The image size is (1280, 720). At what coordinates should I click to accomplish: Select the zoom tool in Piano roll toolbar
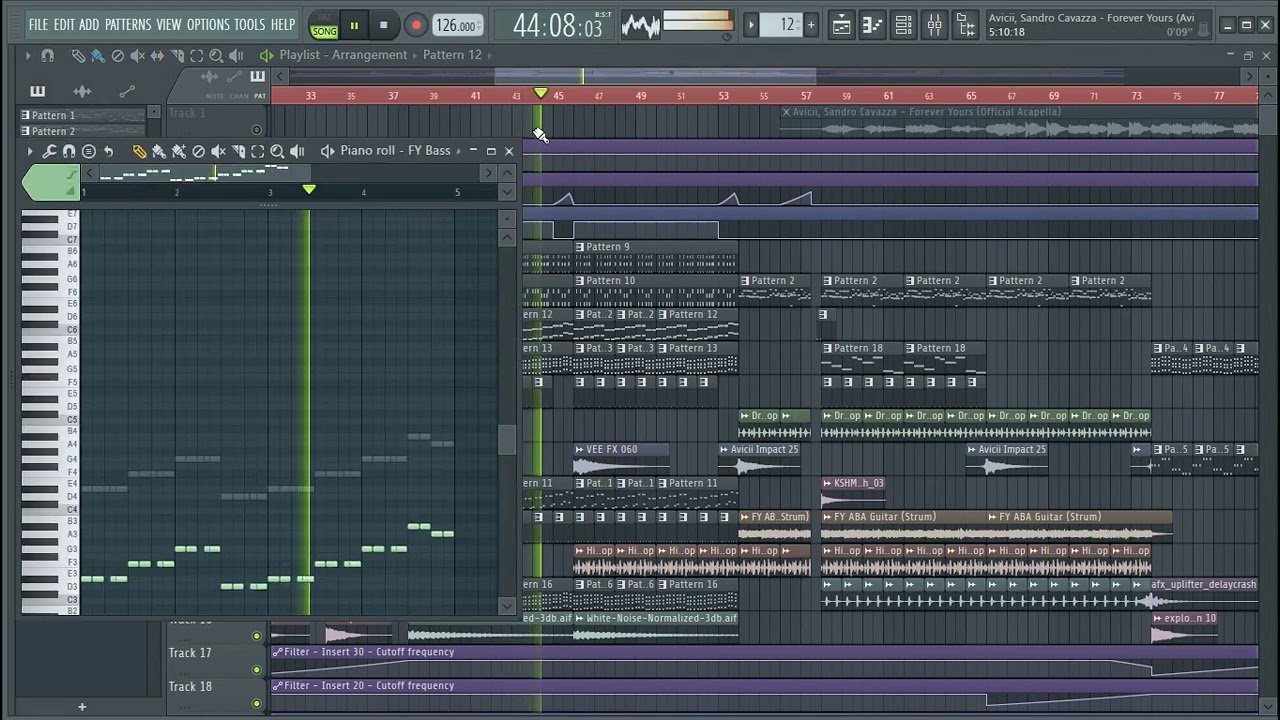tap(277, 151)
